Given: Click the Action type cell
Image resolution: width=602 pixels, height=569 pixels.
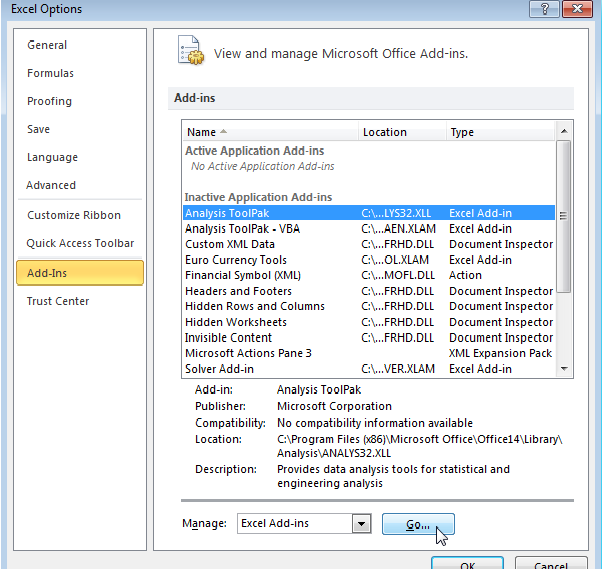Looking at the screenshot, I should (465, 275).
